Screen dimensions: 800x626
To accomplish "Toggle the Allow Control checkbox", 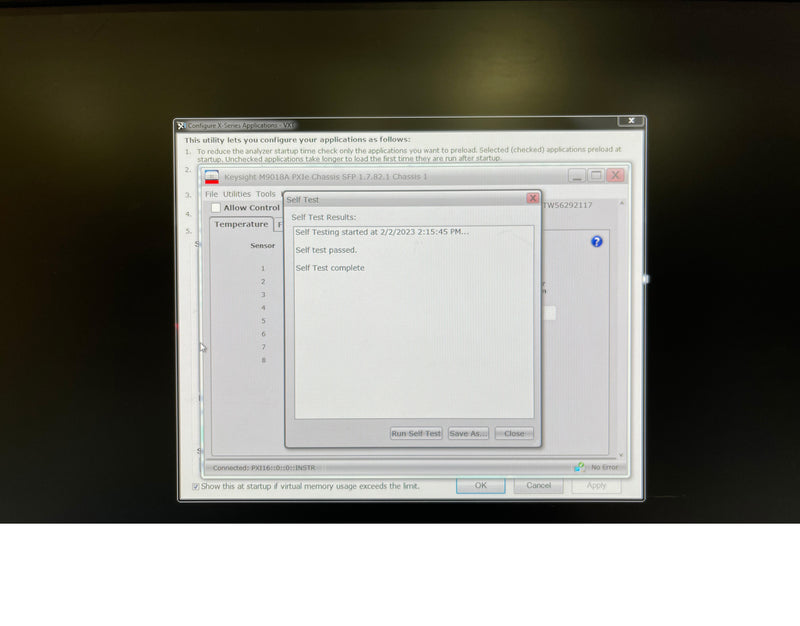I will [x=216, y=208].
